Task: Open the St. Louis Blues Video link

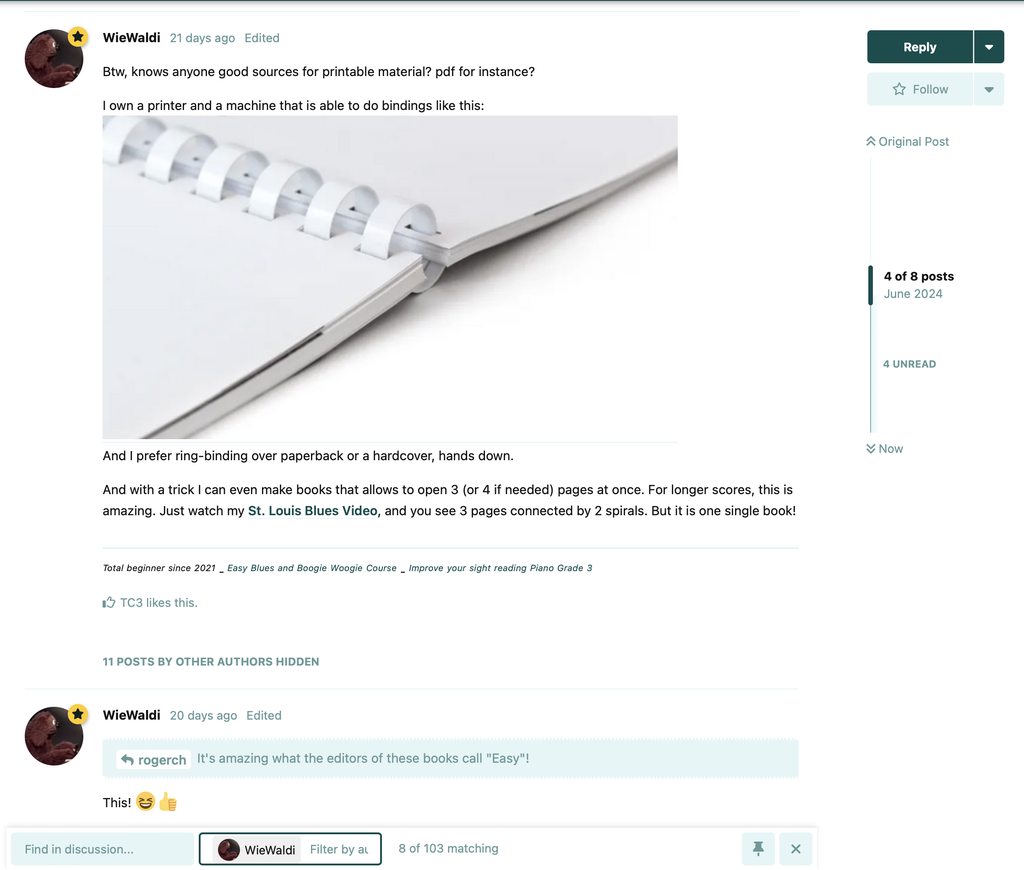Action: [x=313, y=511]
